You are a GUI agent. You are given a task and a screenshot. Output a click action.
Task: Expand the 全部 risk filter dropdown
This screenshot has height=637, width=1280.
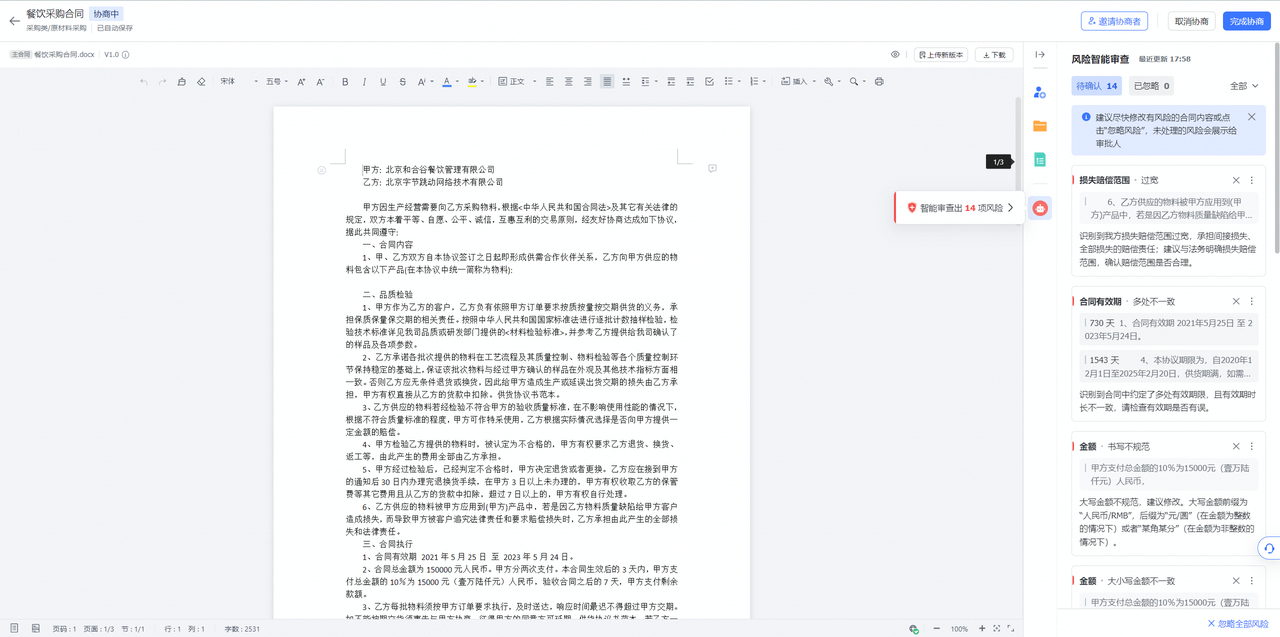pyautogui.click(x=1243, y=87)
